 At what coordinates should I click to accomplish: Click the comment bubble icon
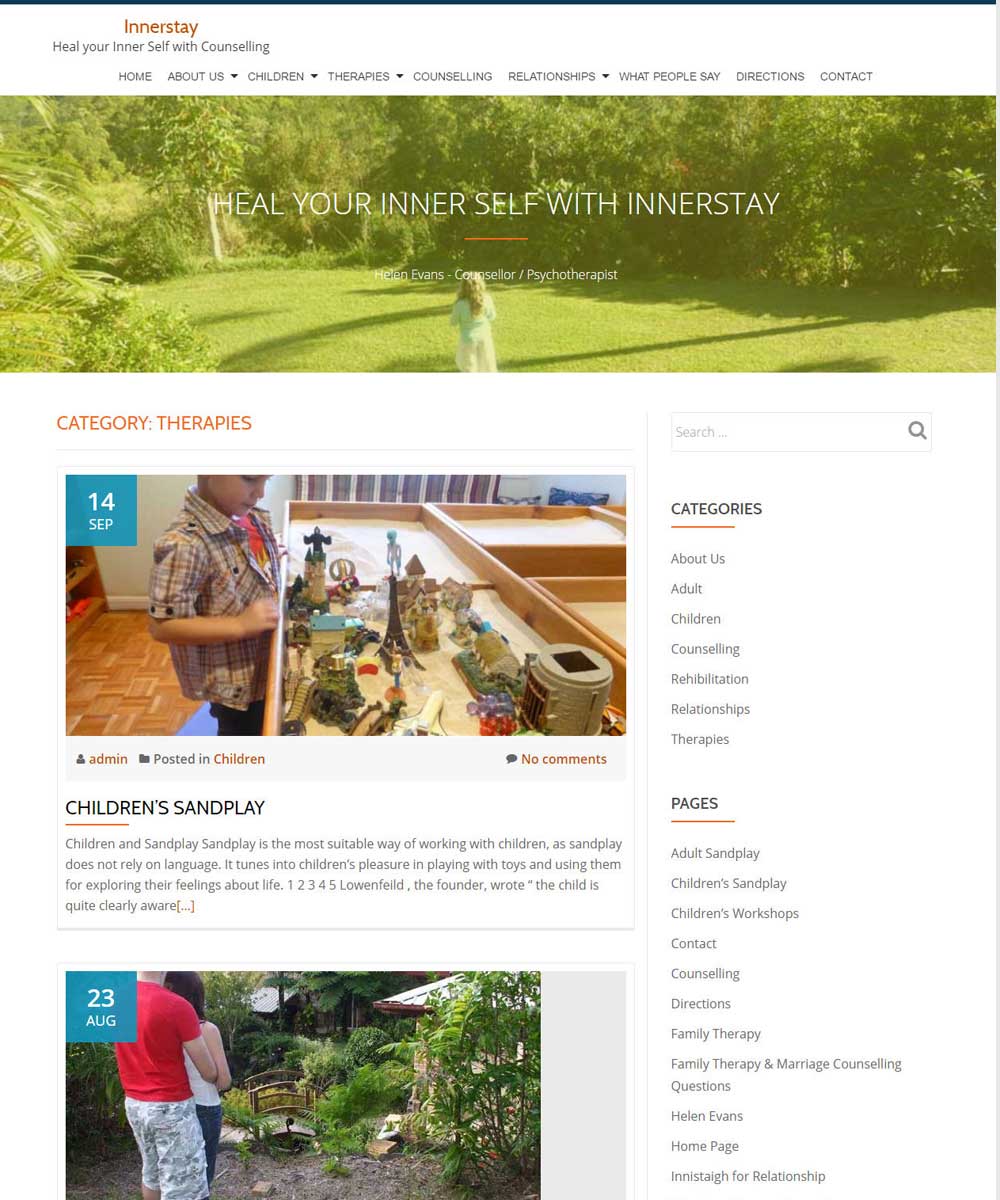(x=512, y=759)
